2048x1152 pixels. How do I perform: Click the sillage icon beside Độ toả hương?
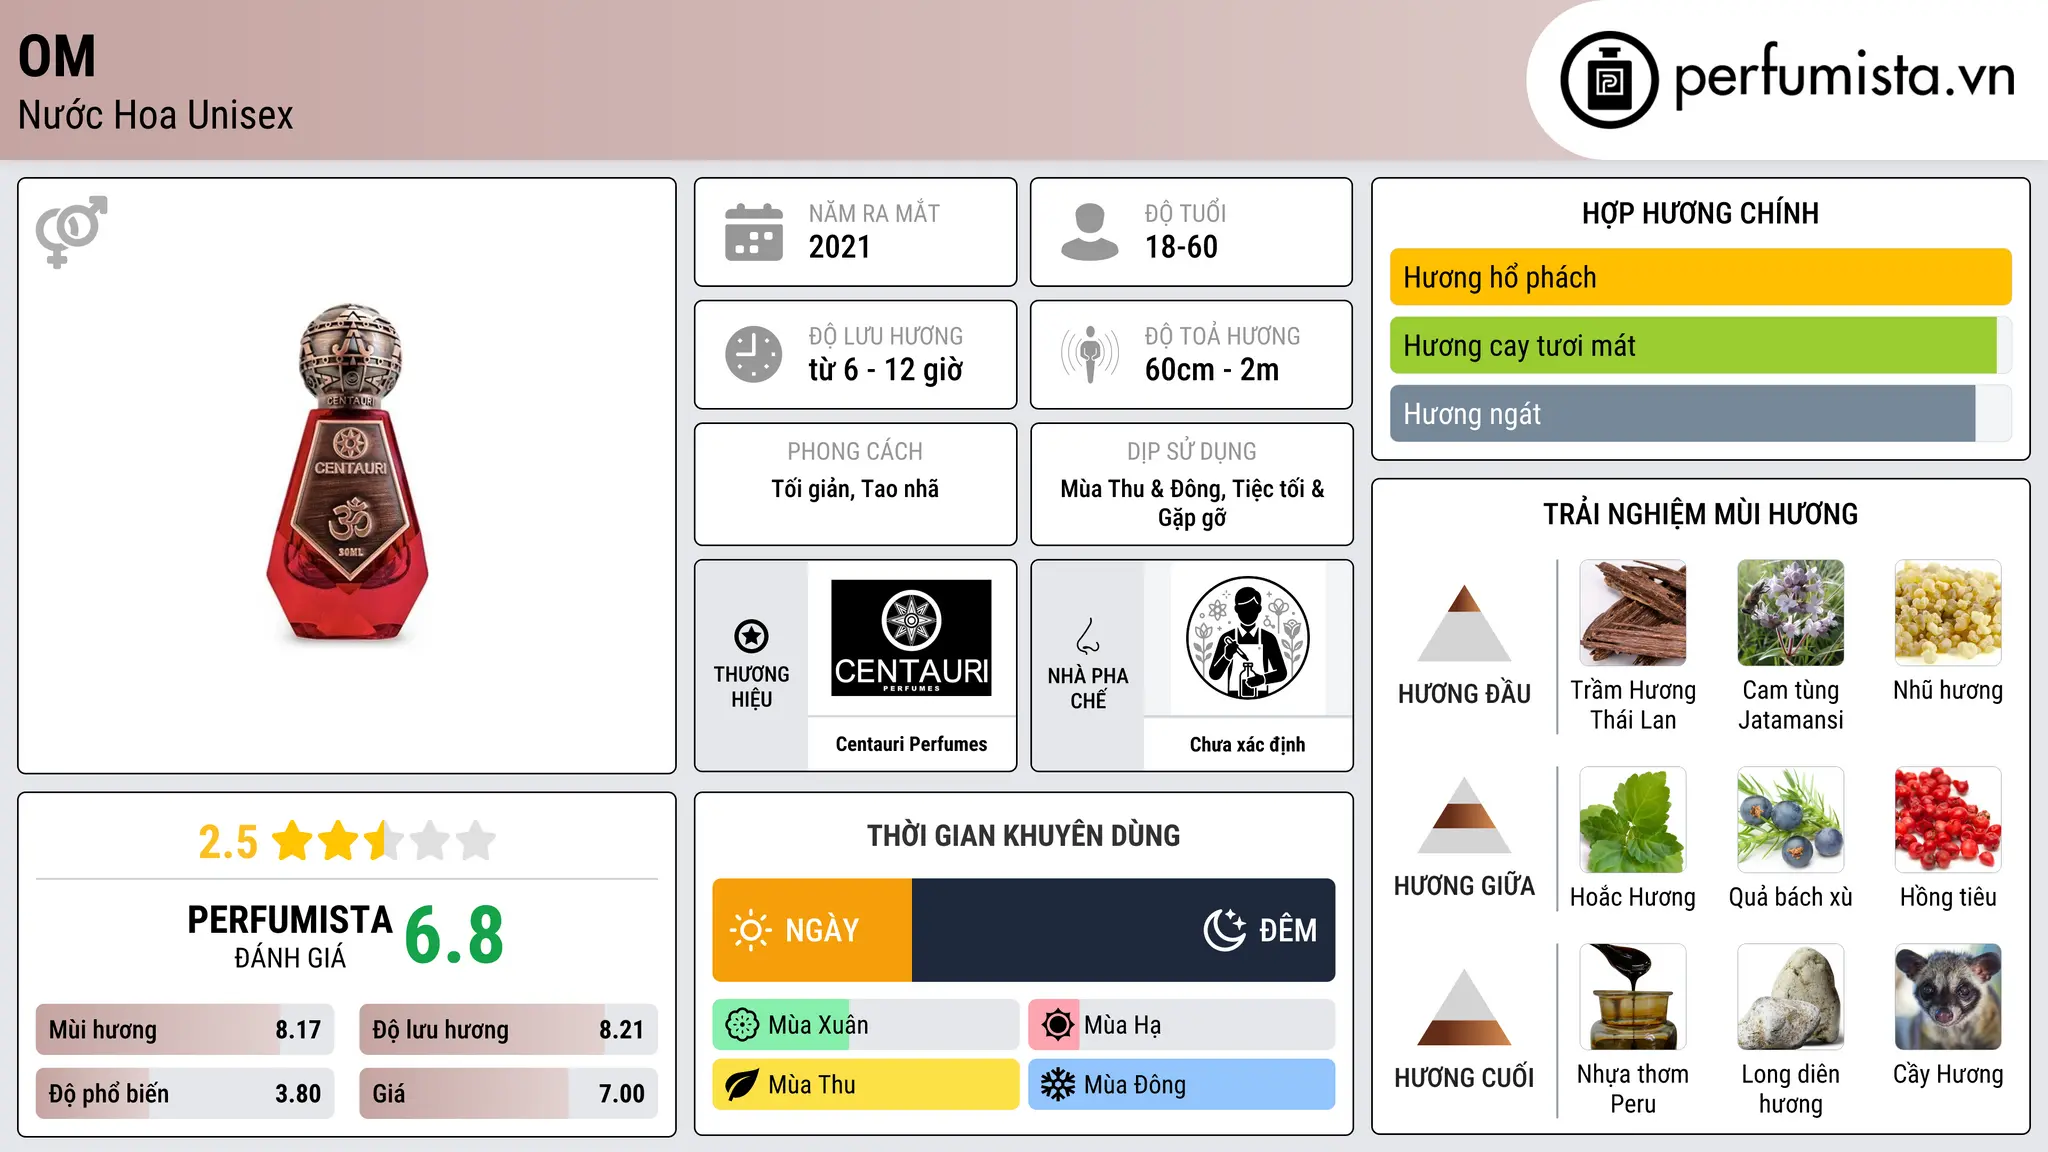(x=1090, y=354)
